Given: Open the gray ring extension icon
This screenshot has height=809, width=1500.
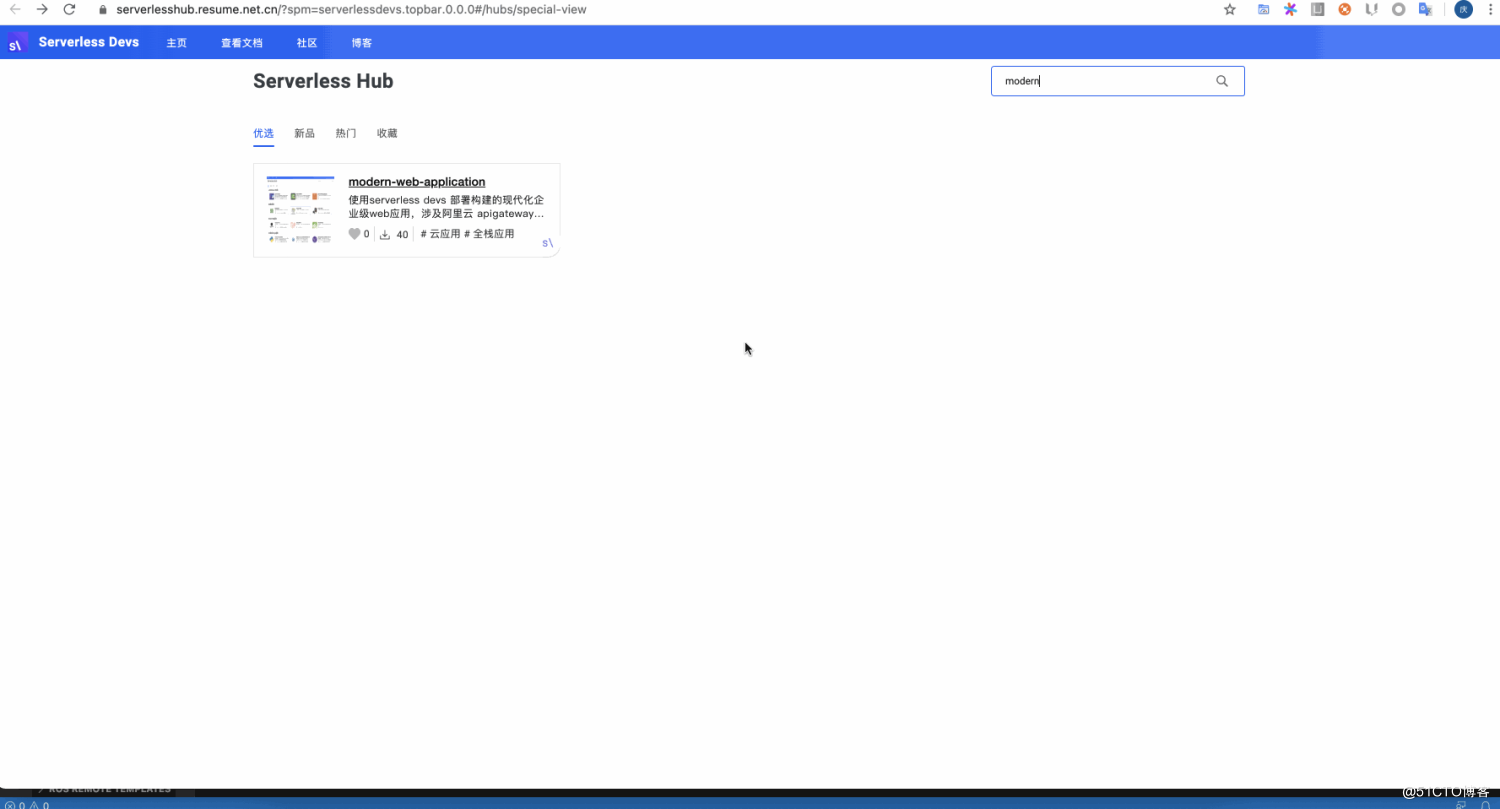Looking at the screenshot, I should 1399,9.
